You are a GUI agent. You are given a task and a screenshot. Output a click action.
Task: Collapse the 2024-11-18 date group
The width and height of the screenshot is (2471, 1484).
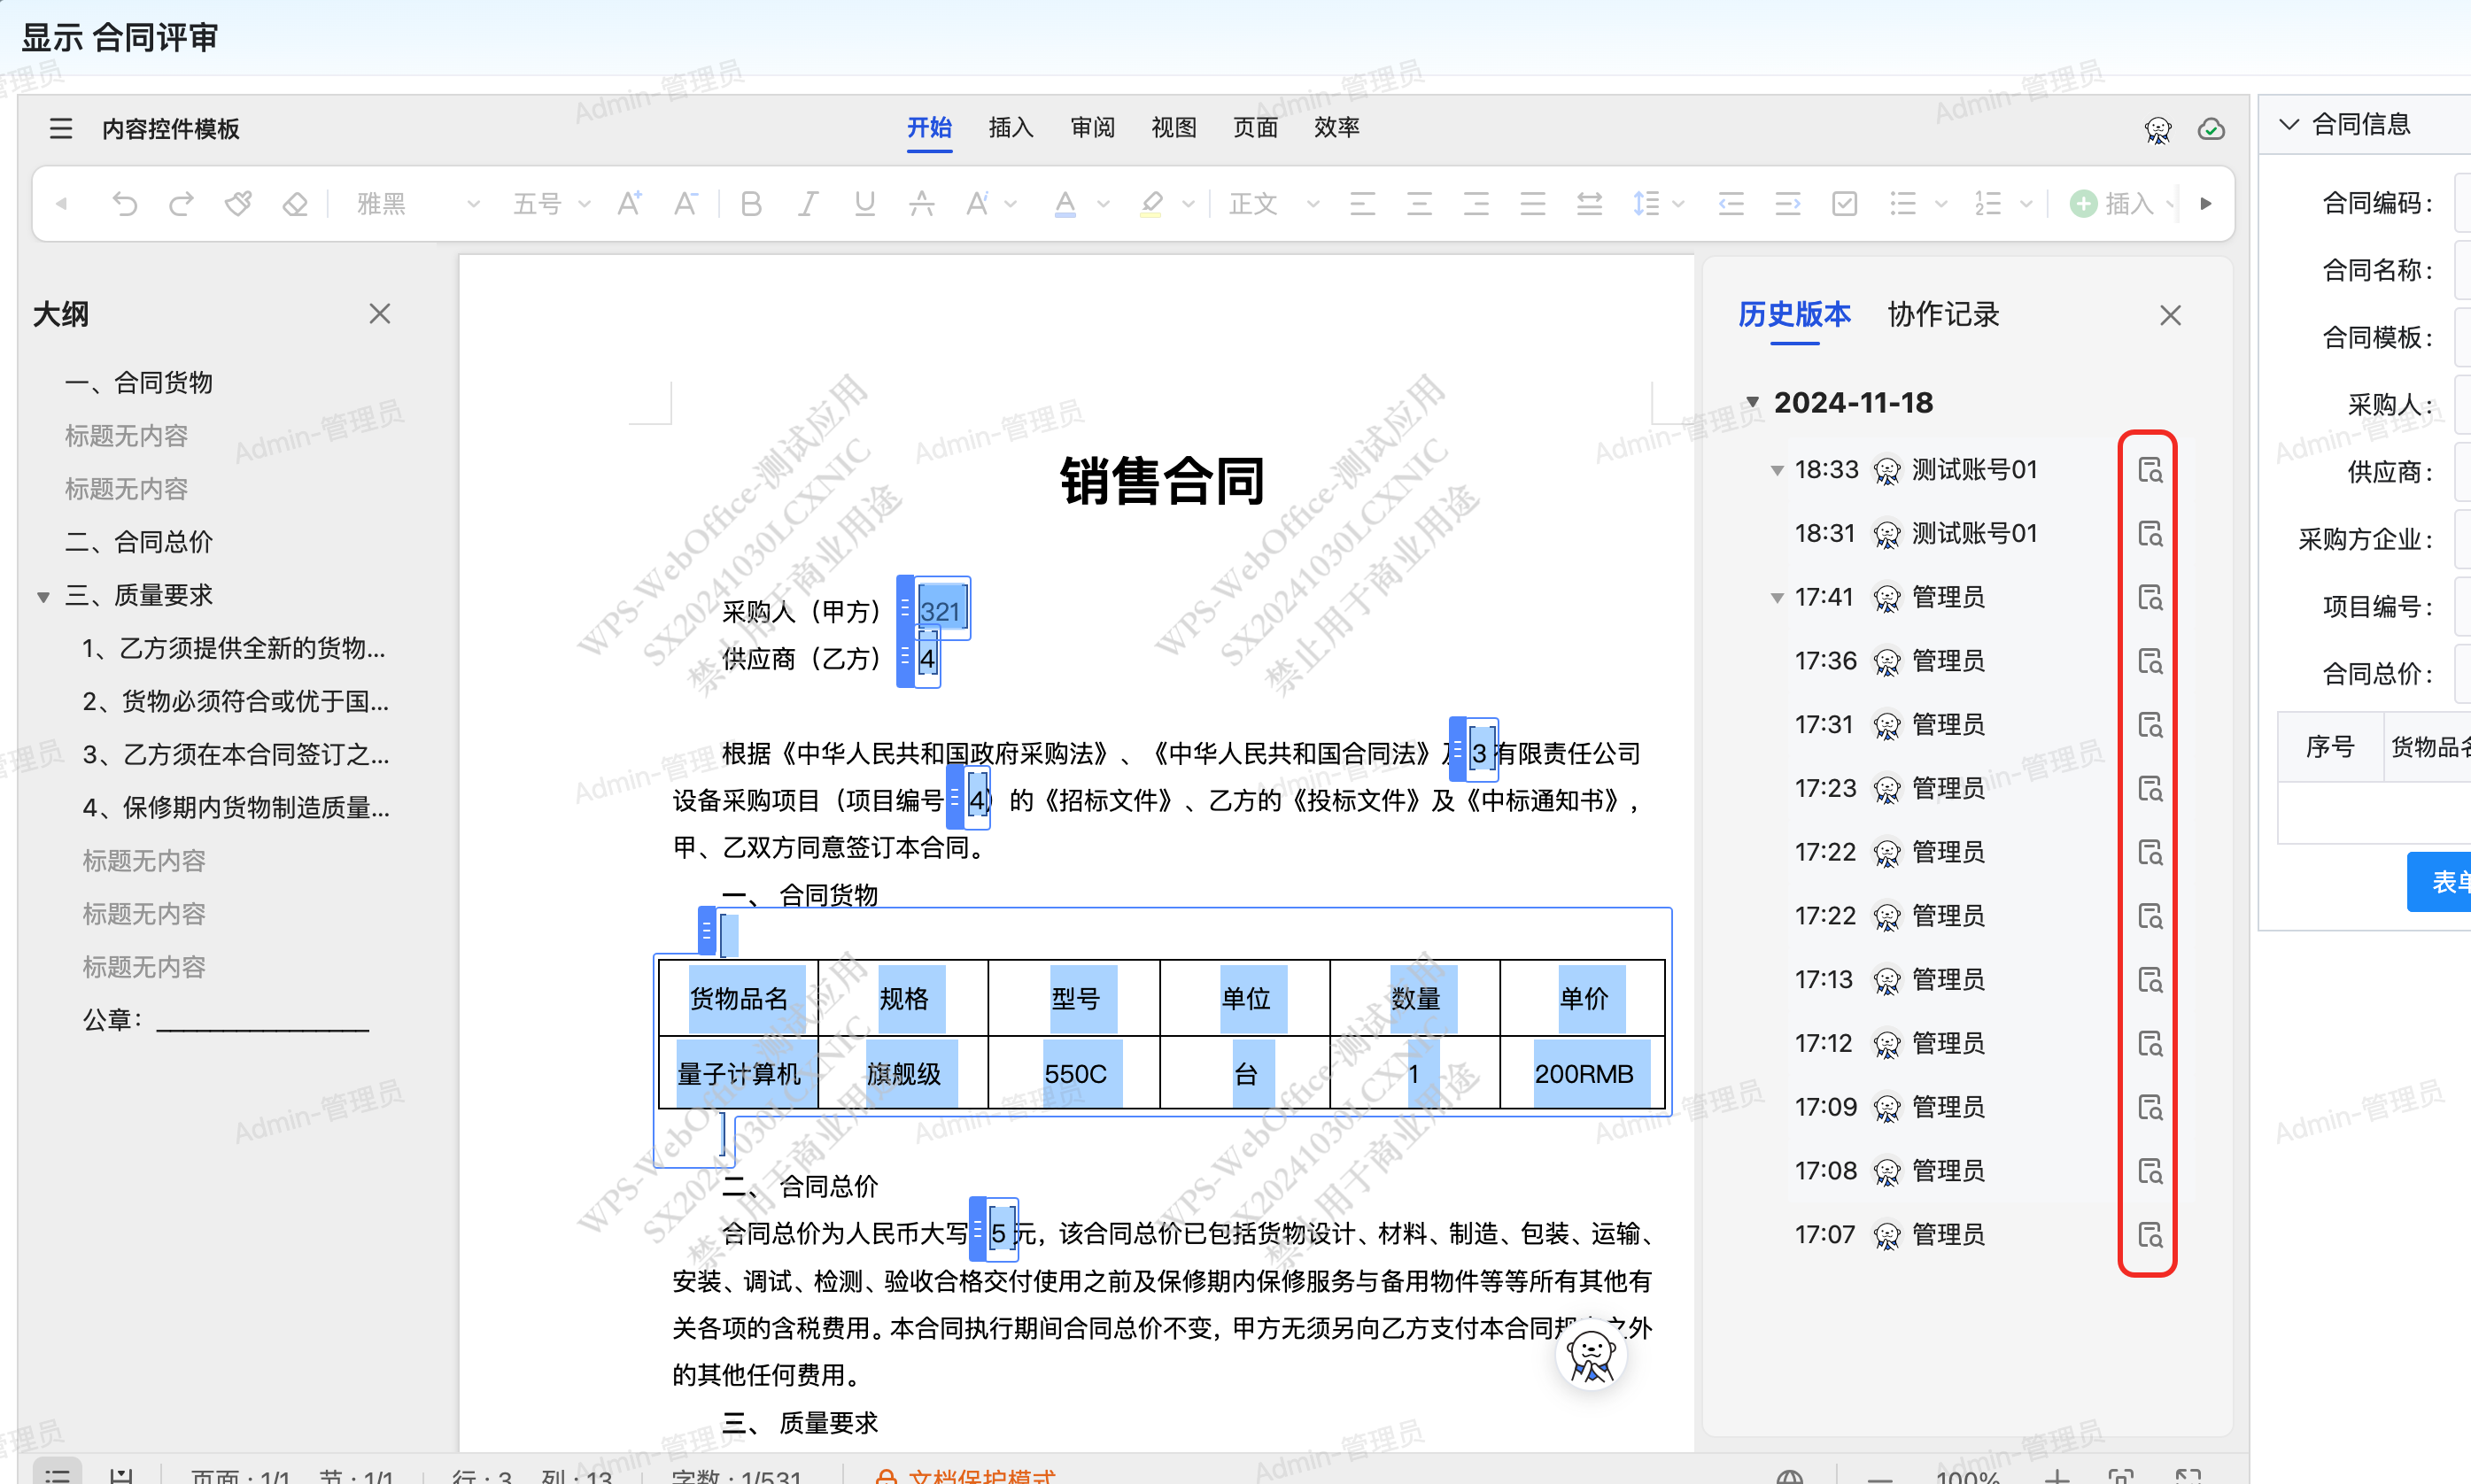(x=1752, y=402)
